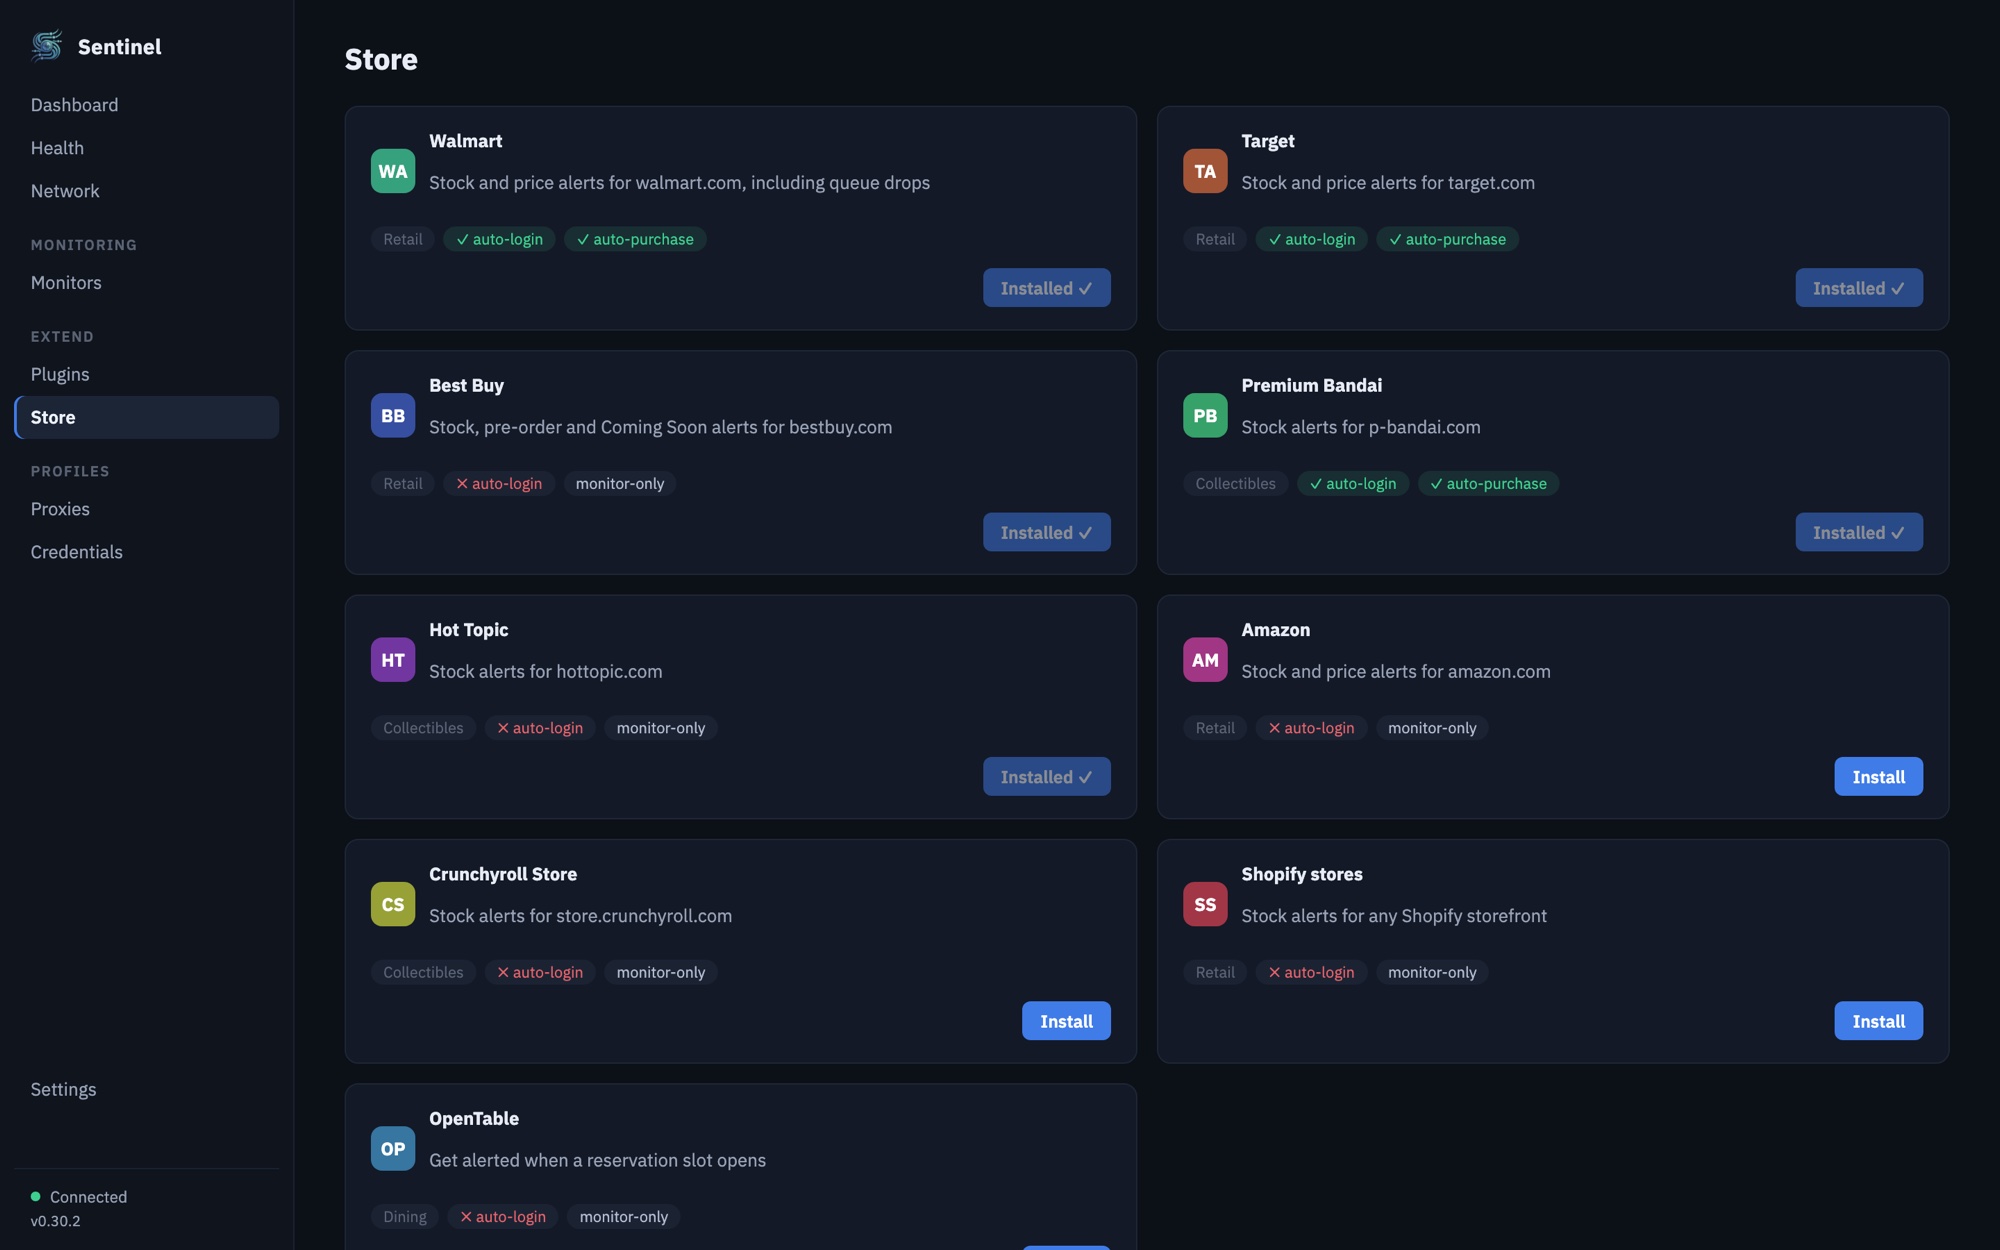This screenshot has width=2000, height=1250.
Task: Open the Network section
Action: point(146,191)
